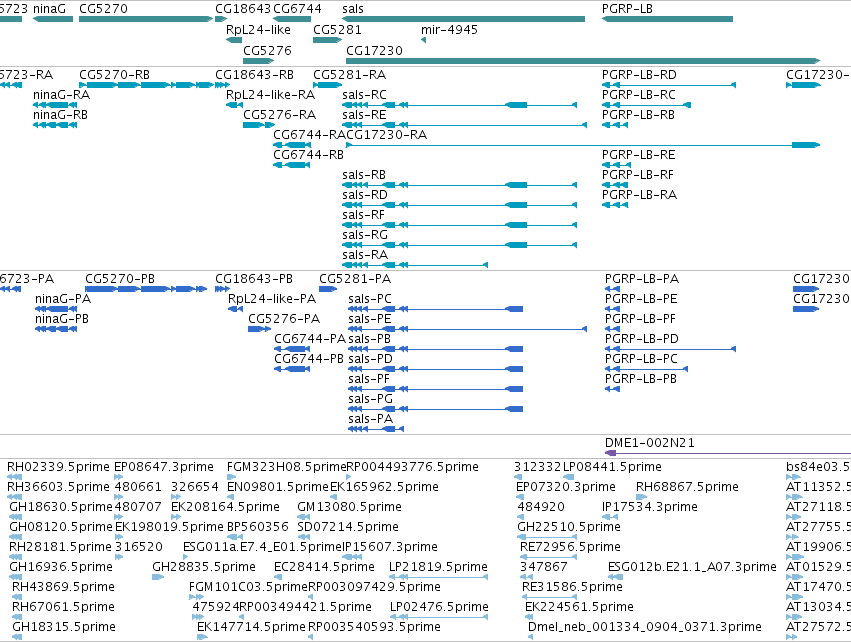Image resolution: width=851 pixels, height=642 pixels.
Task: Select the PGRP-LB-PE protein label
Action: [641, 298]
